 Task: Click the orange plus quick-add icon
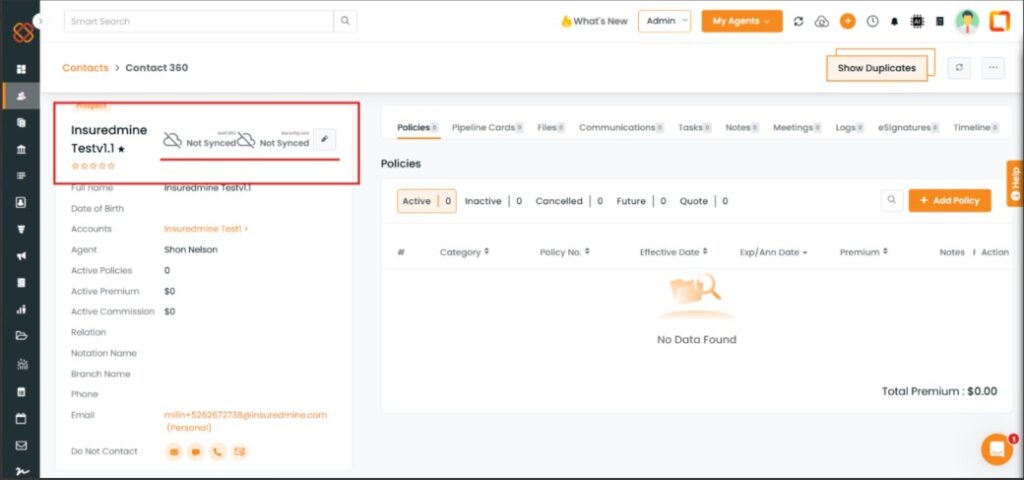pyautogui.click(x=847, y=21)
